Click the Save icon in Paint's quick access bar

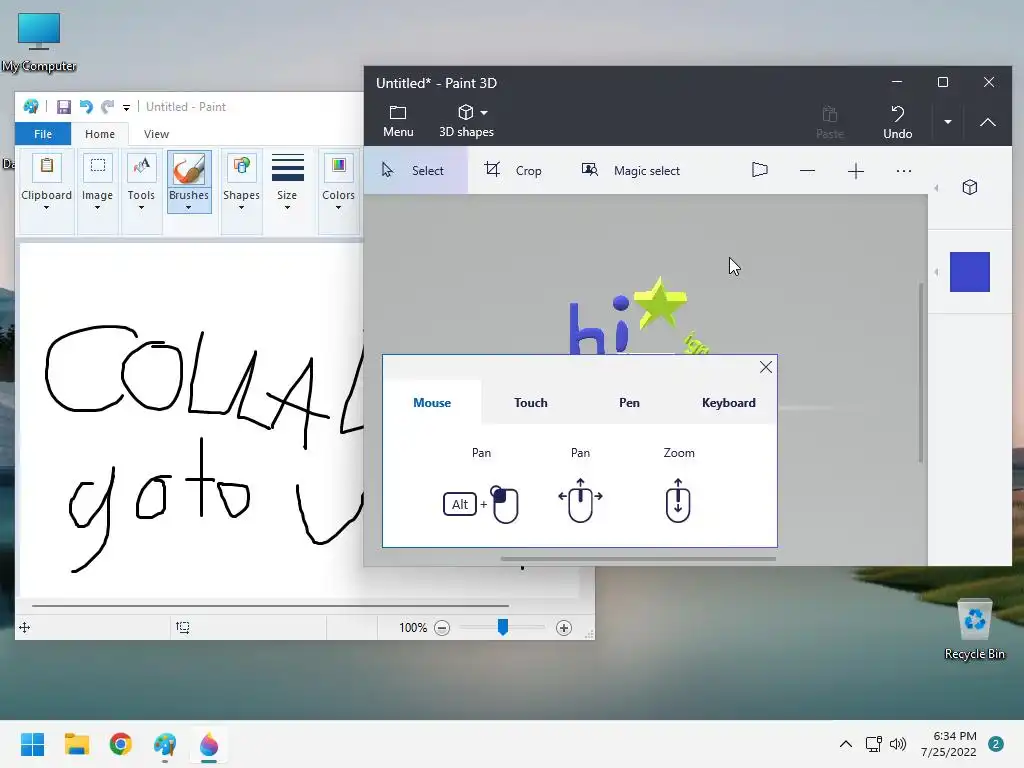[x=63, y=106]
